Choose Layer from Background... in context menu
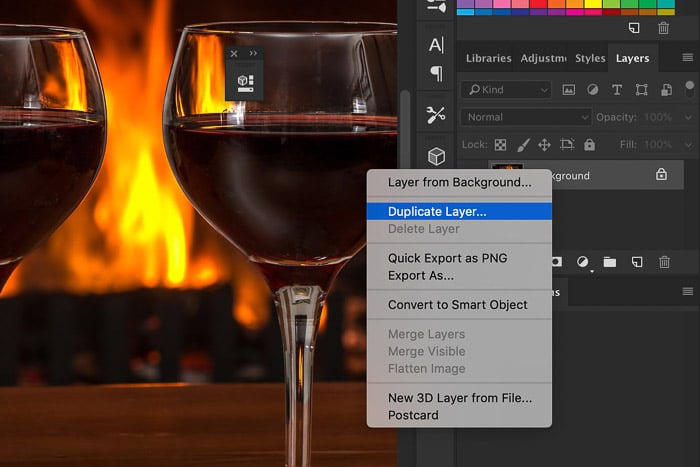Image resolution: width=700 pixels, height=467 pixels. (x=459, y=182)
